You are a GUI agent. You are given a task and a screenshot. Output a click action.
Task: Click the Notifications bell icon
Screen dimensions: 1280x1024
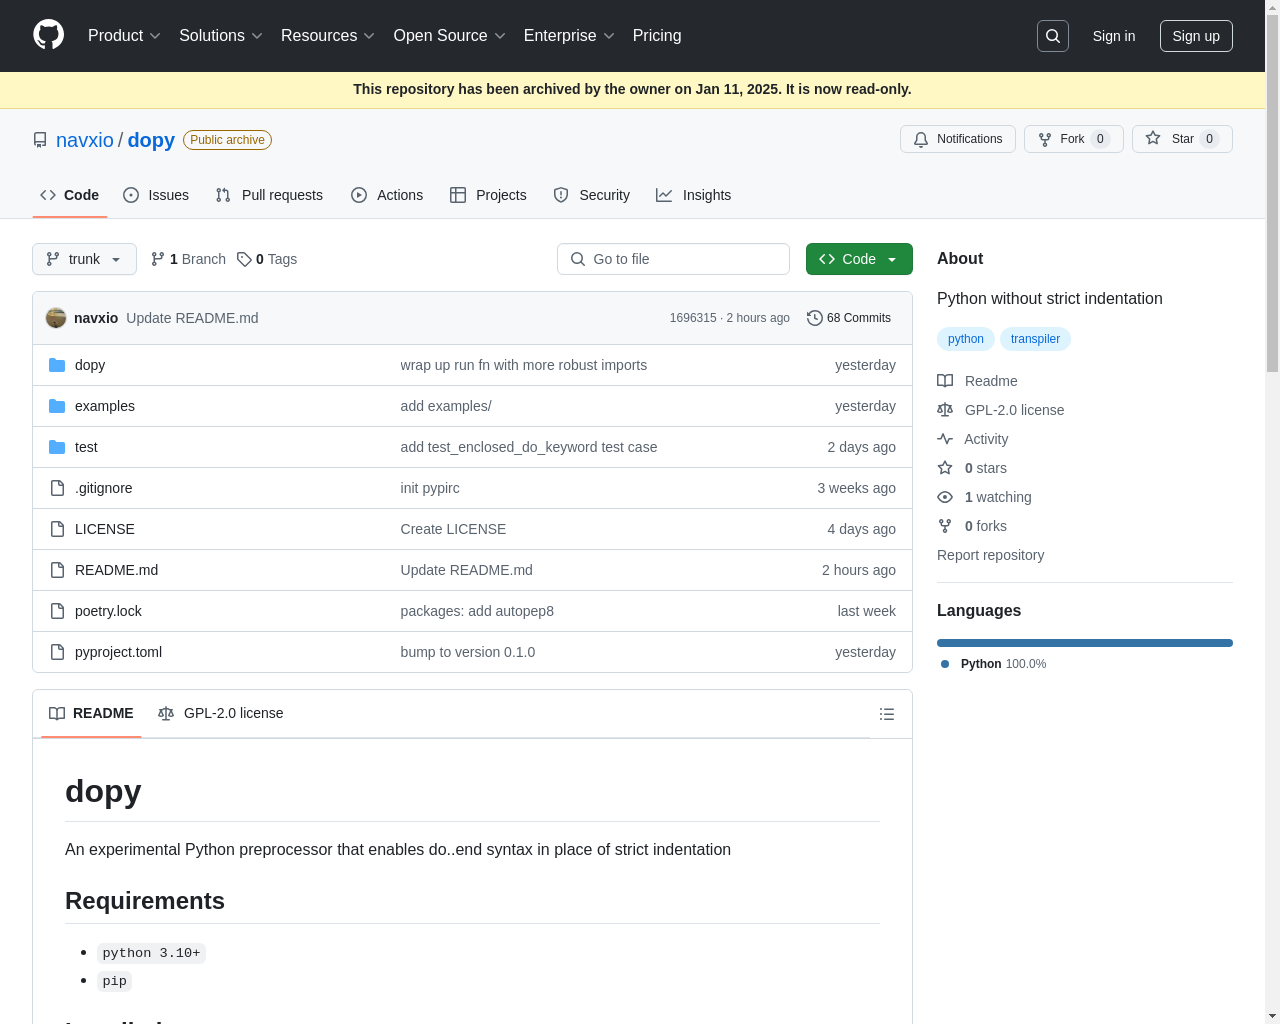point(921,139)
